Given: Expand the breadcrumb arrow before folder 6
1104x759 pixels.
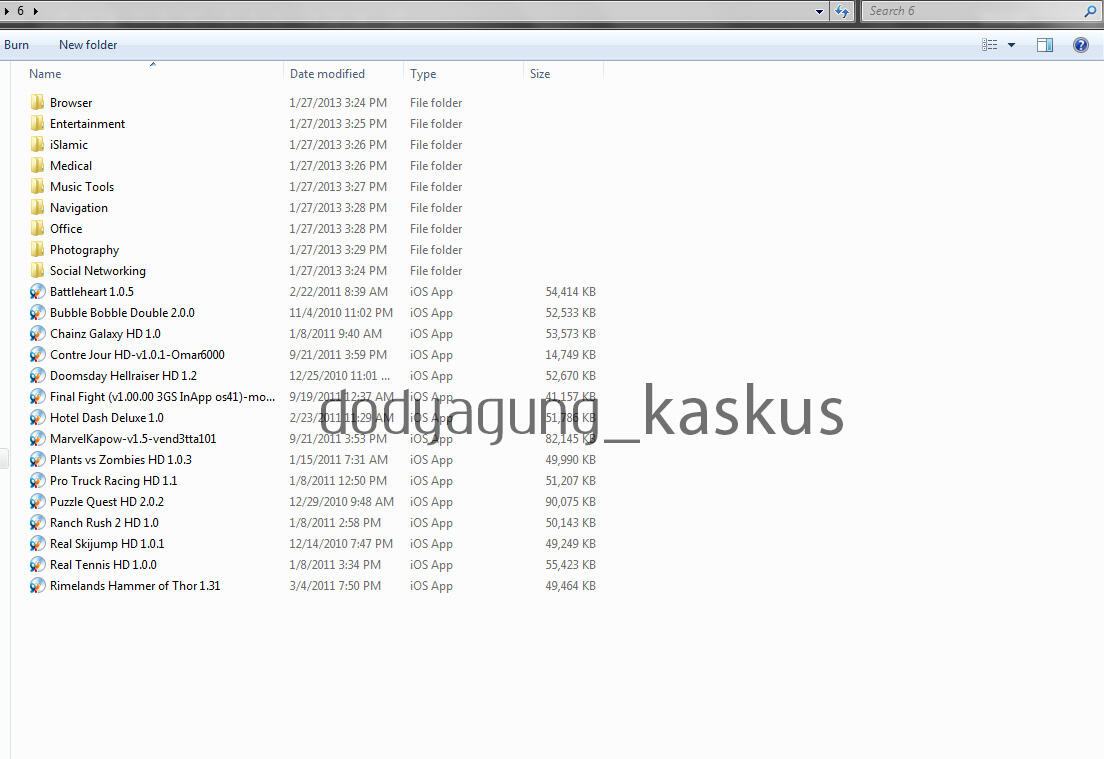Looking at the screenshot, I should coord(6,11).
